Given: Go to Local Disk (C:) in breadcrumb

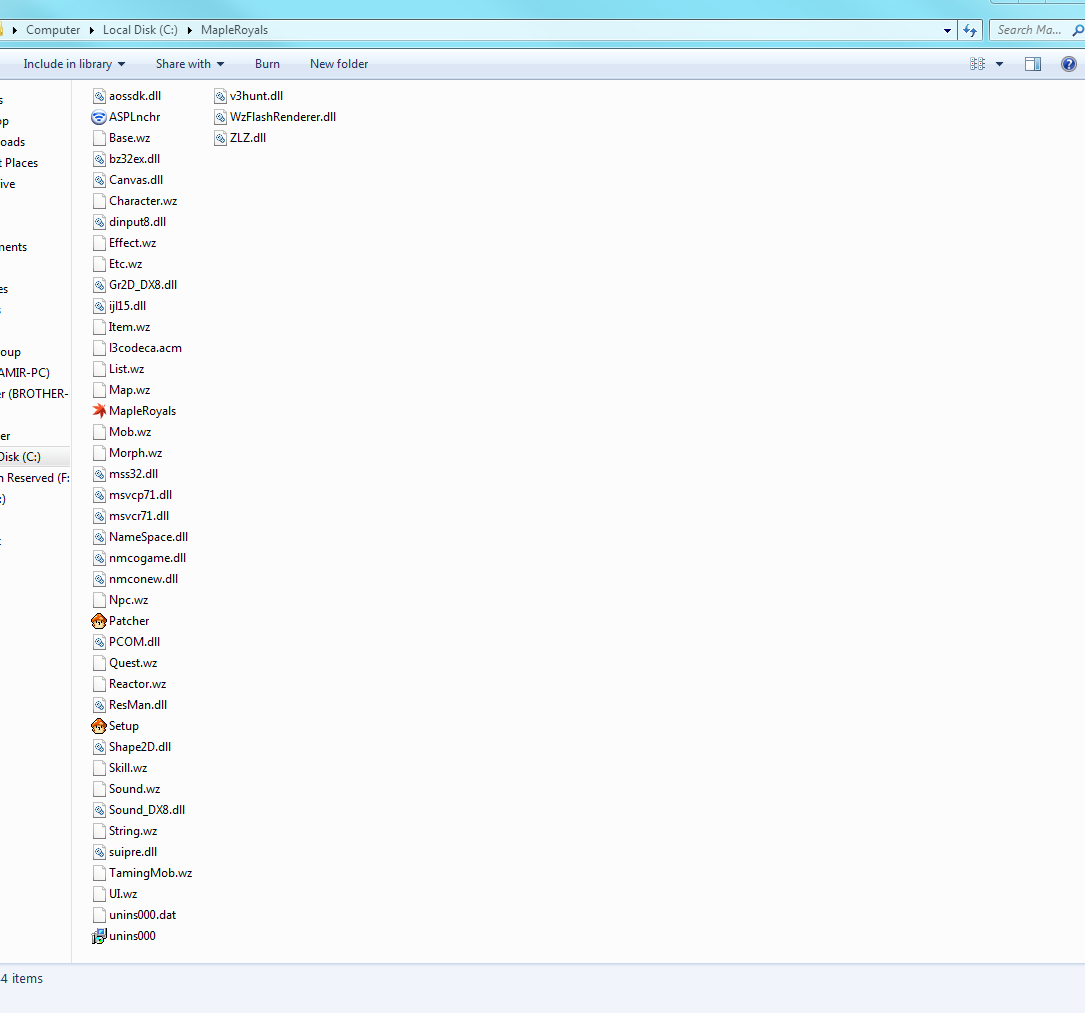Looking at the screenshot, I should [x=140, y=30].
